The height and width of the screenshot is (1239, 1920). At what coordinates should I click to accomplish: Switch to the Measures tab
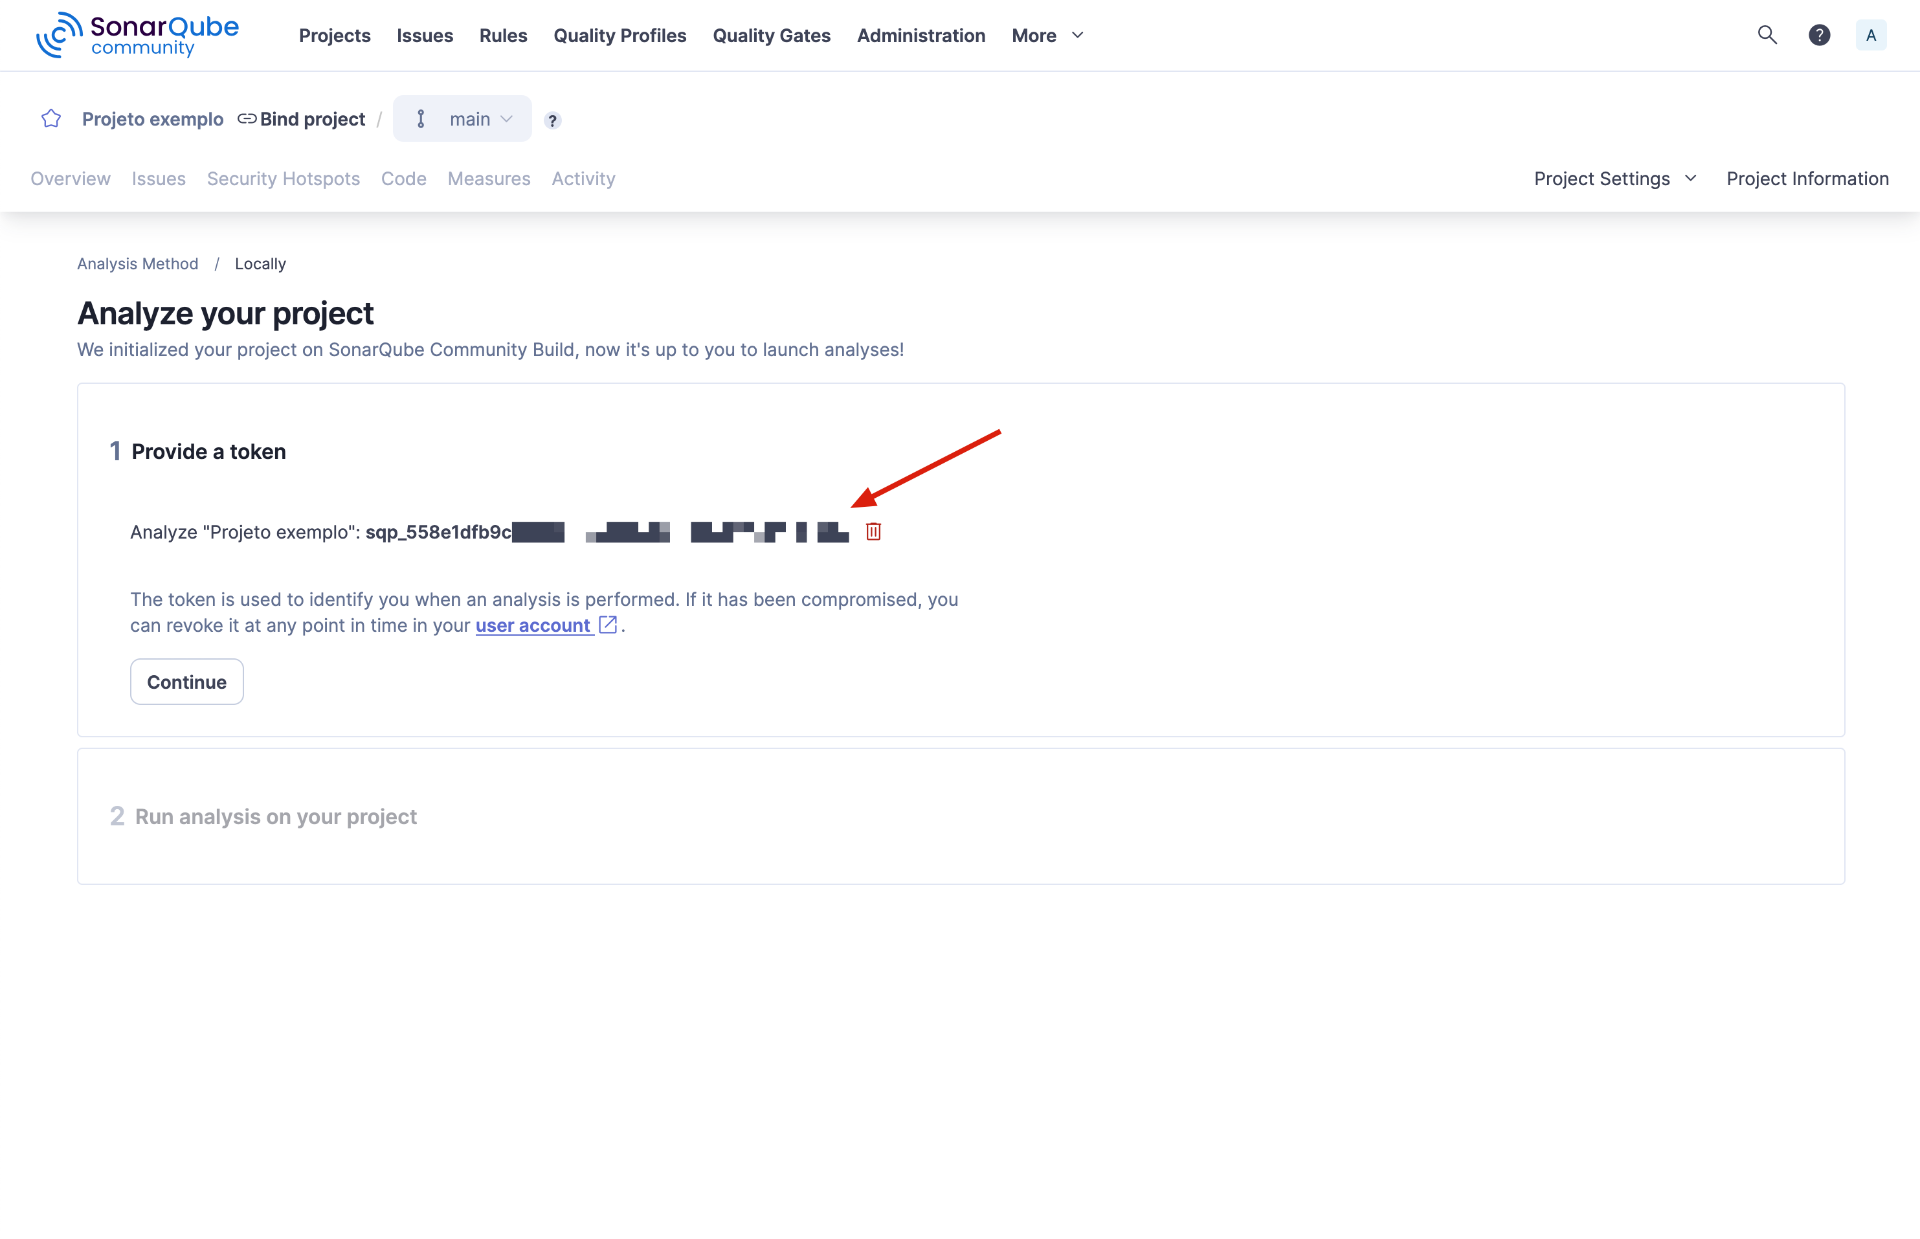coord(489,178)
